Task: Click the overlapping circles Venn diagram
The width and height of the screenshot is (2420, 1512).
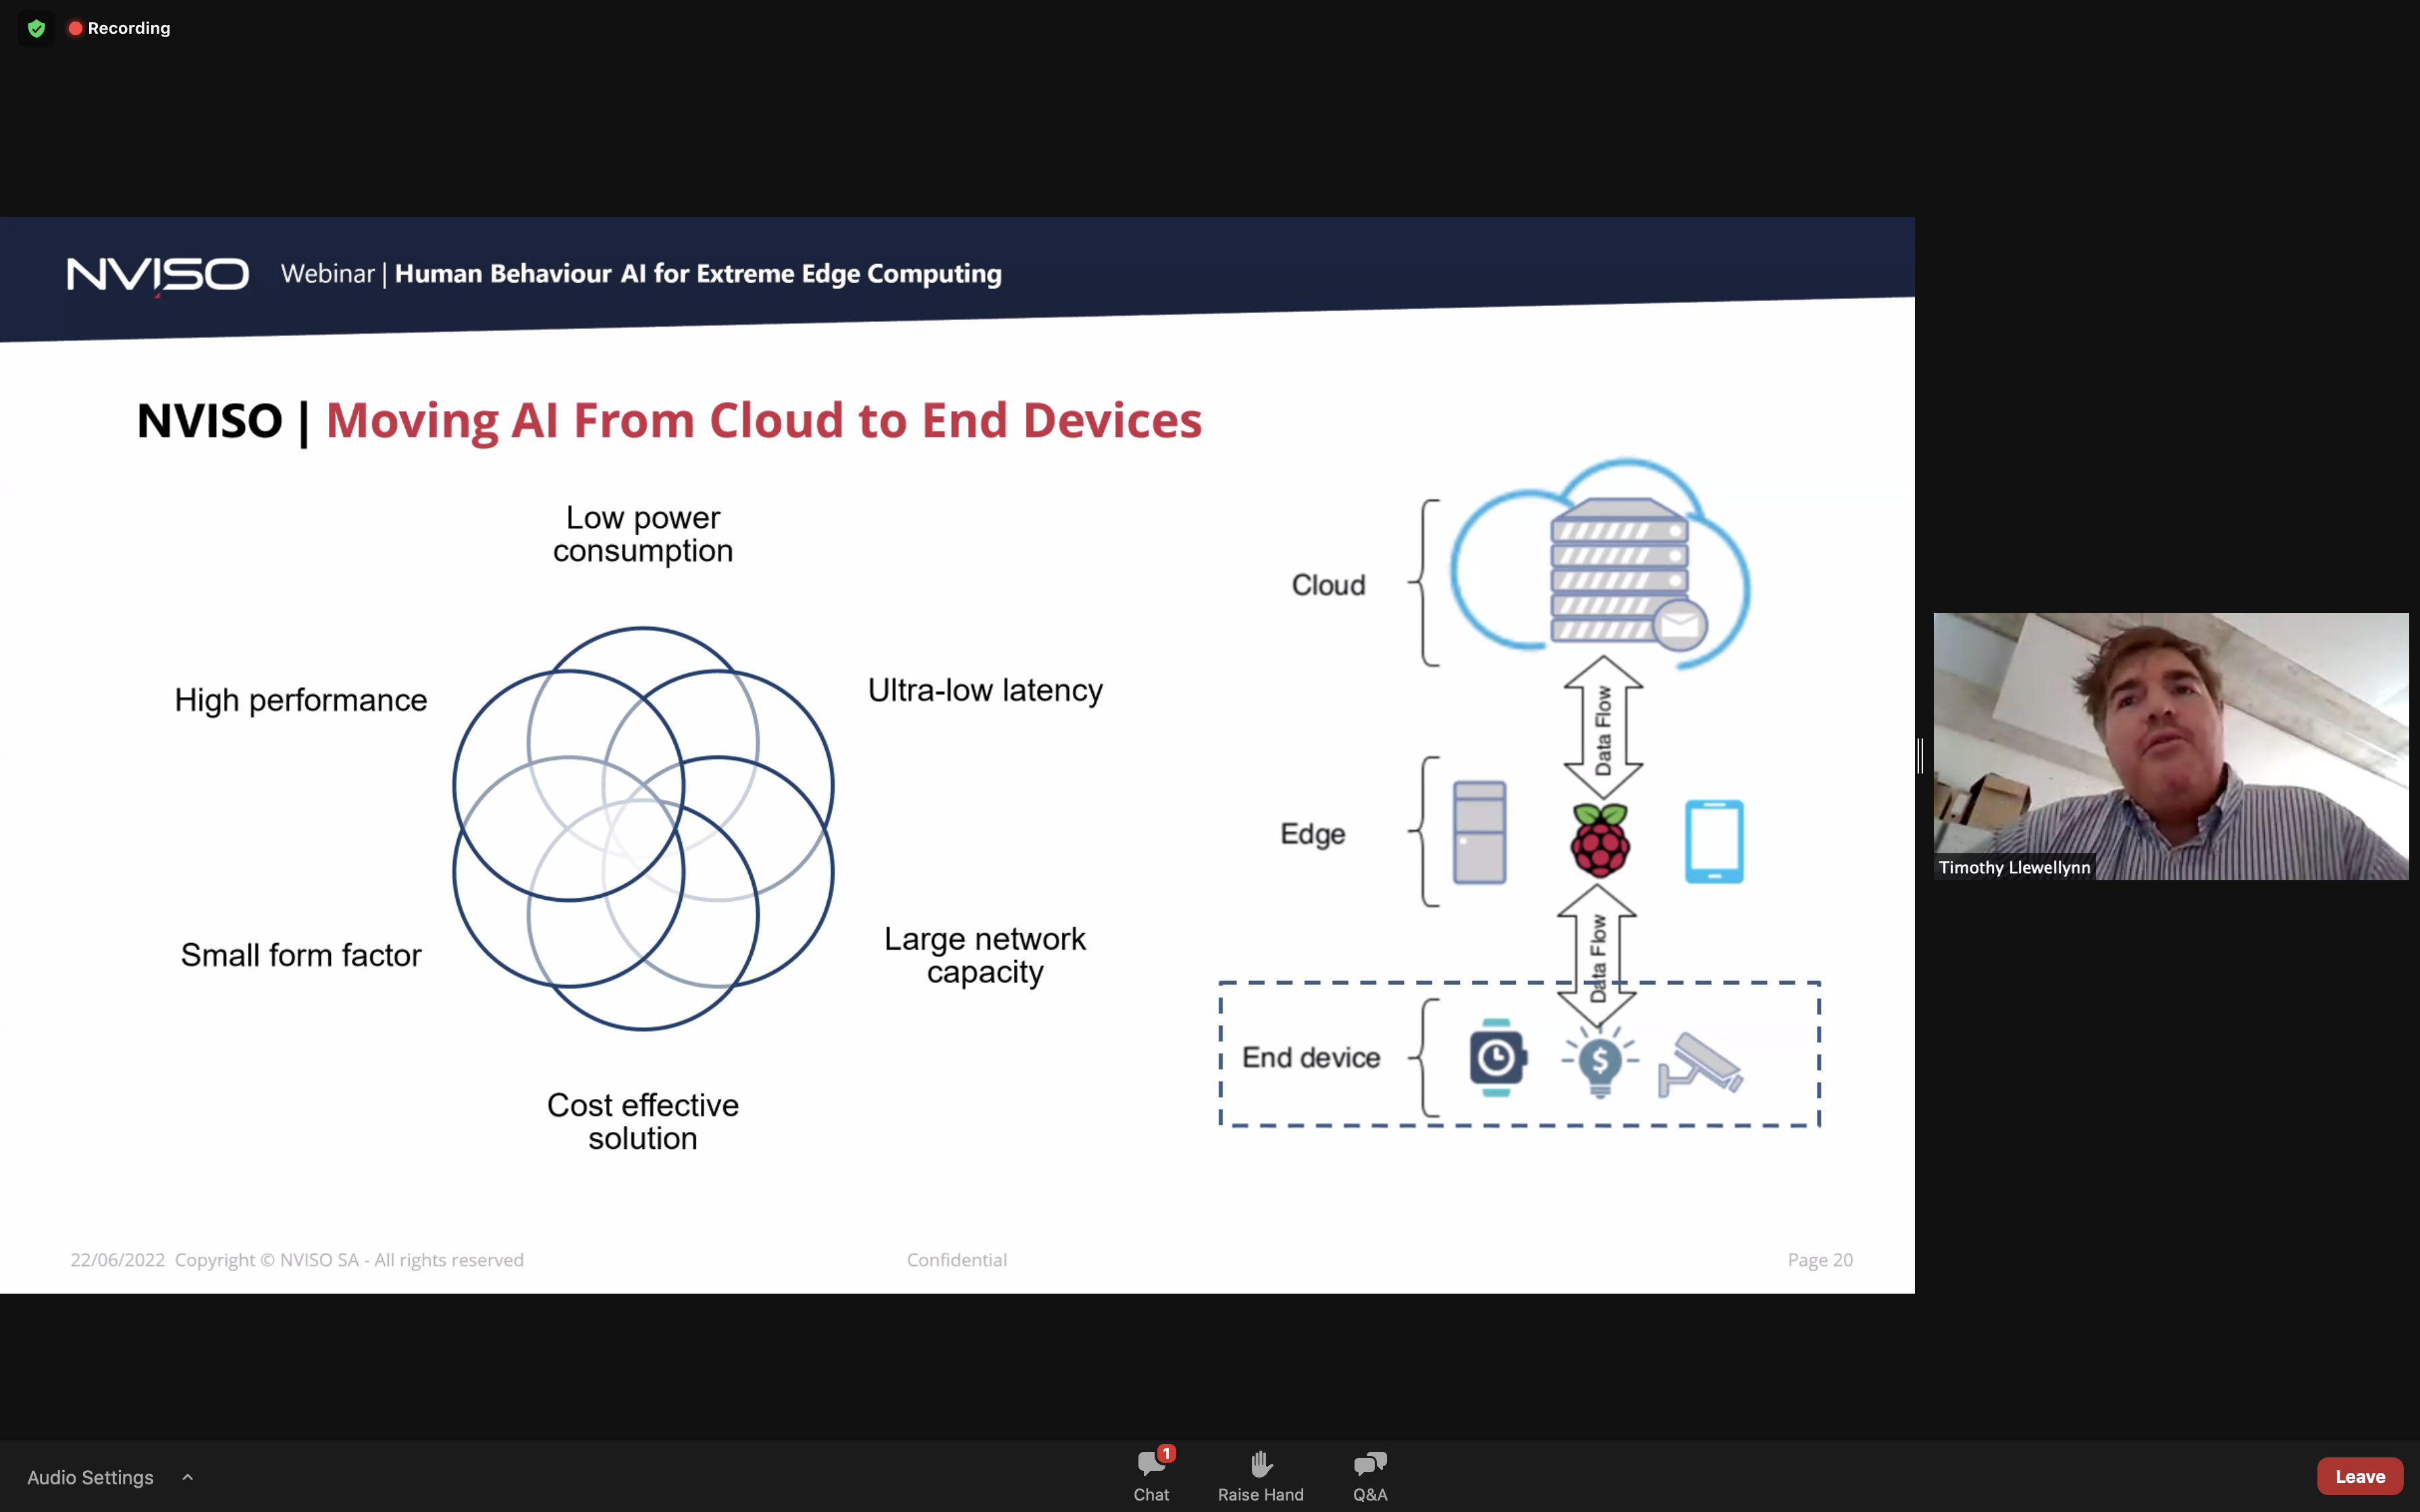Action: pyautogui.click(x=643, y=828)
